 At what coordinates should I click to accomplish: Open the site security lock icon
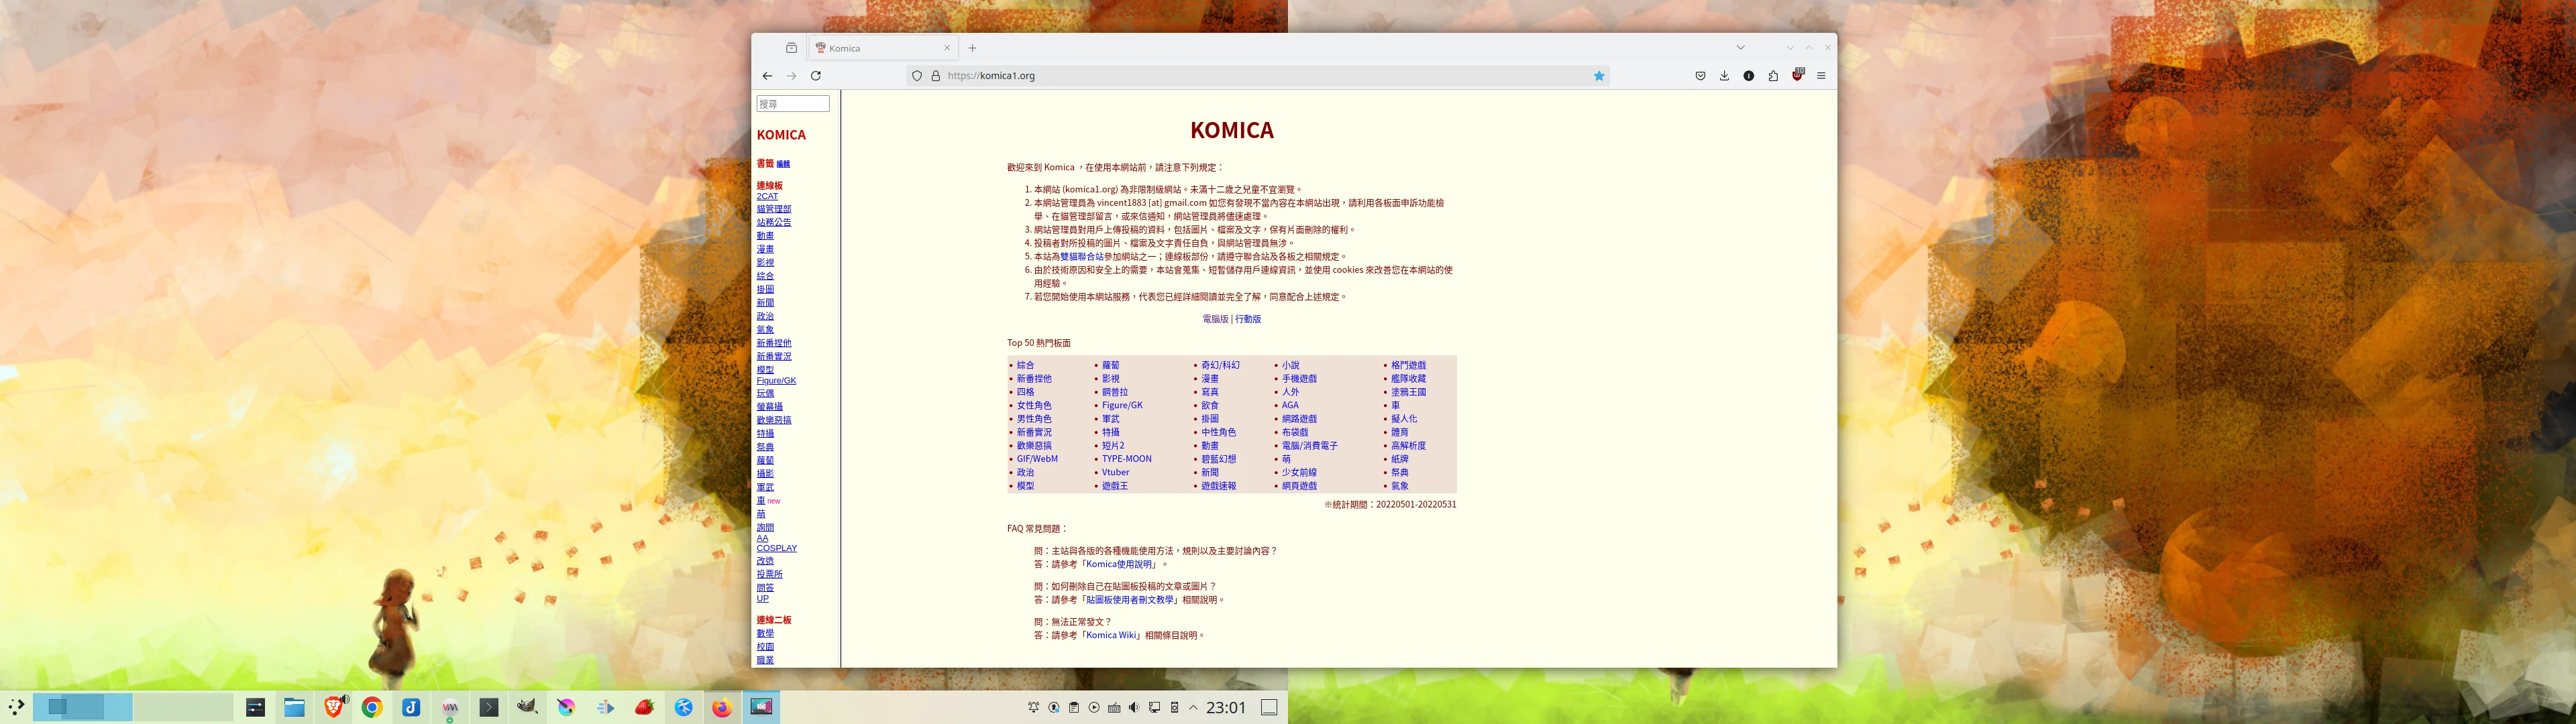936,76
